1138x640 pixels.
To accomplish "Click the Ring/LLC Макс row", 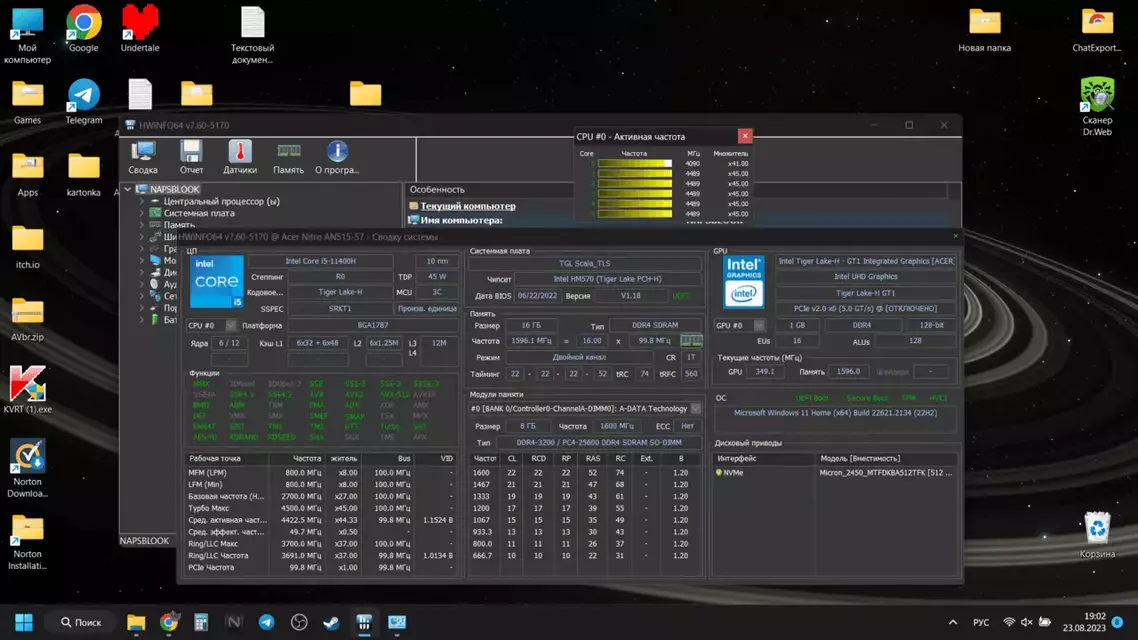I will point(321,543).
